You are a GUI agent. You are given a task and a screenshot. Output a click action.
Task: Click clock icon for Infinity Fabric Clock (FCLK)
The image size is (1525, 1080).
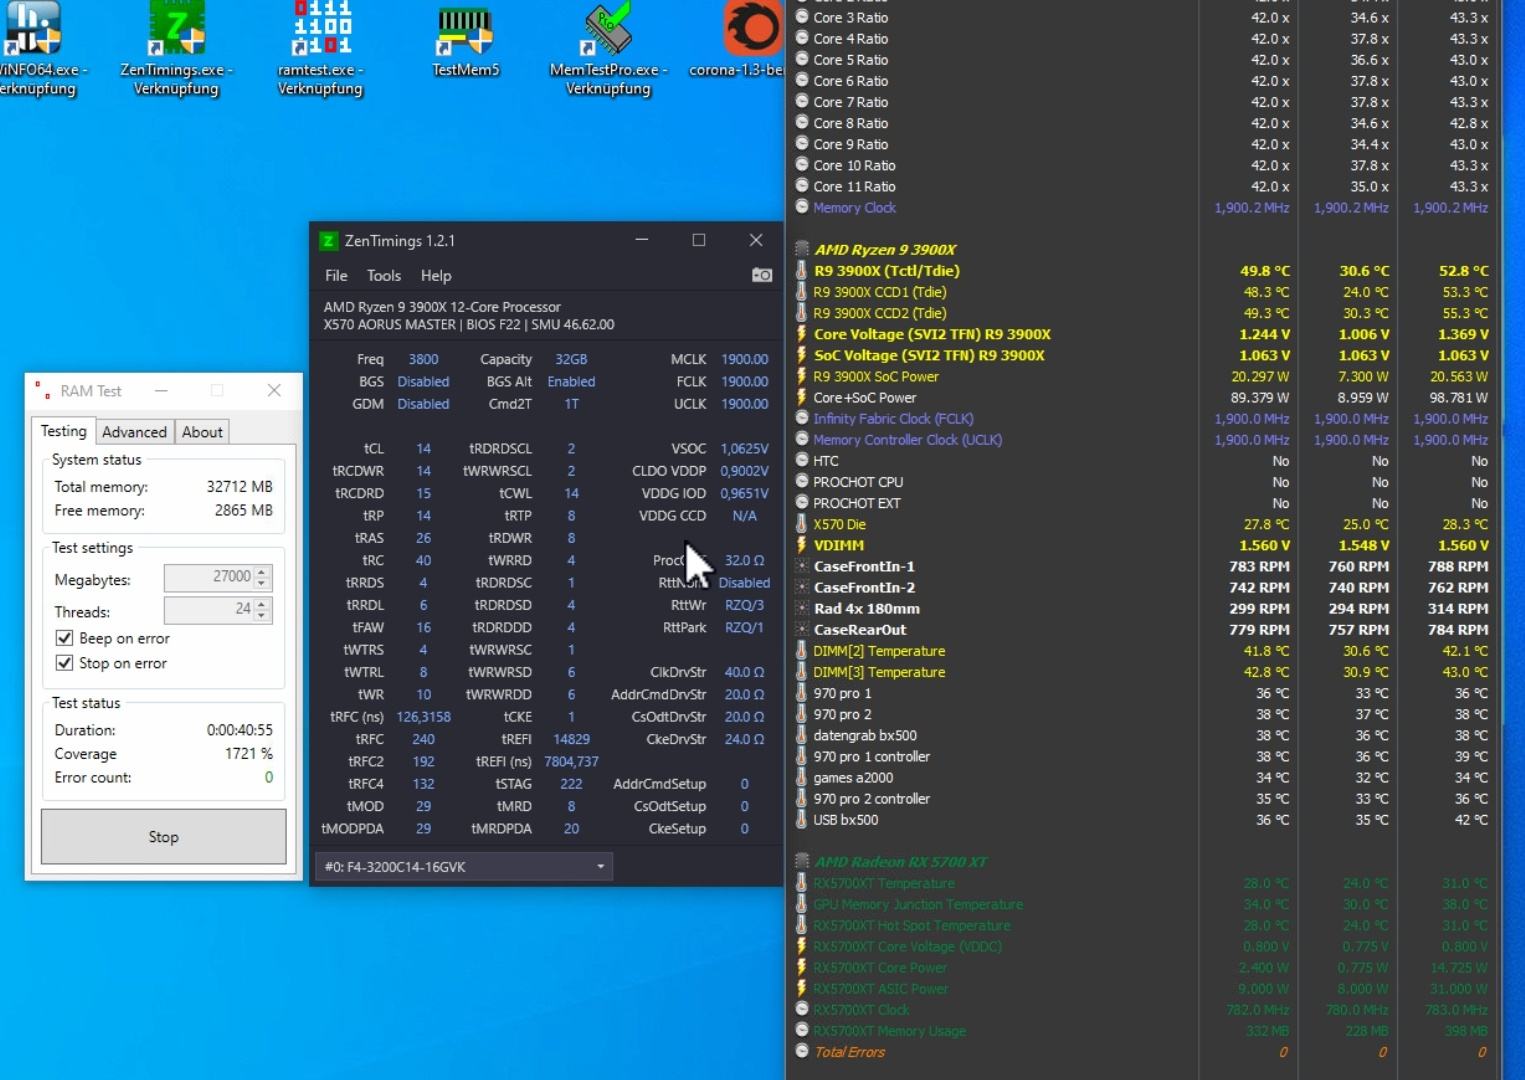coord(802,418)
